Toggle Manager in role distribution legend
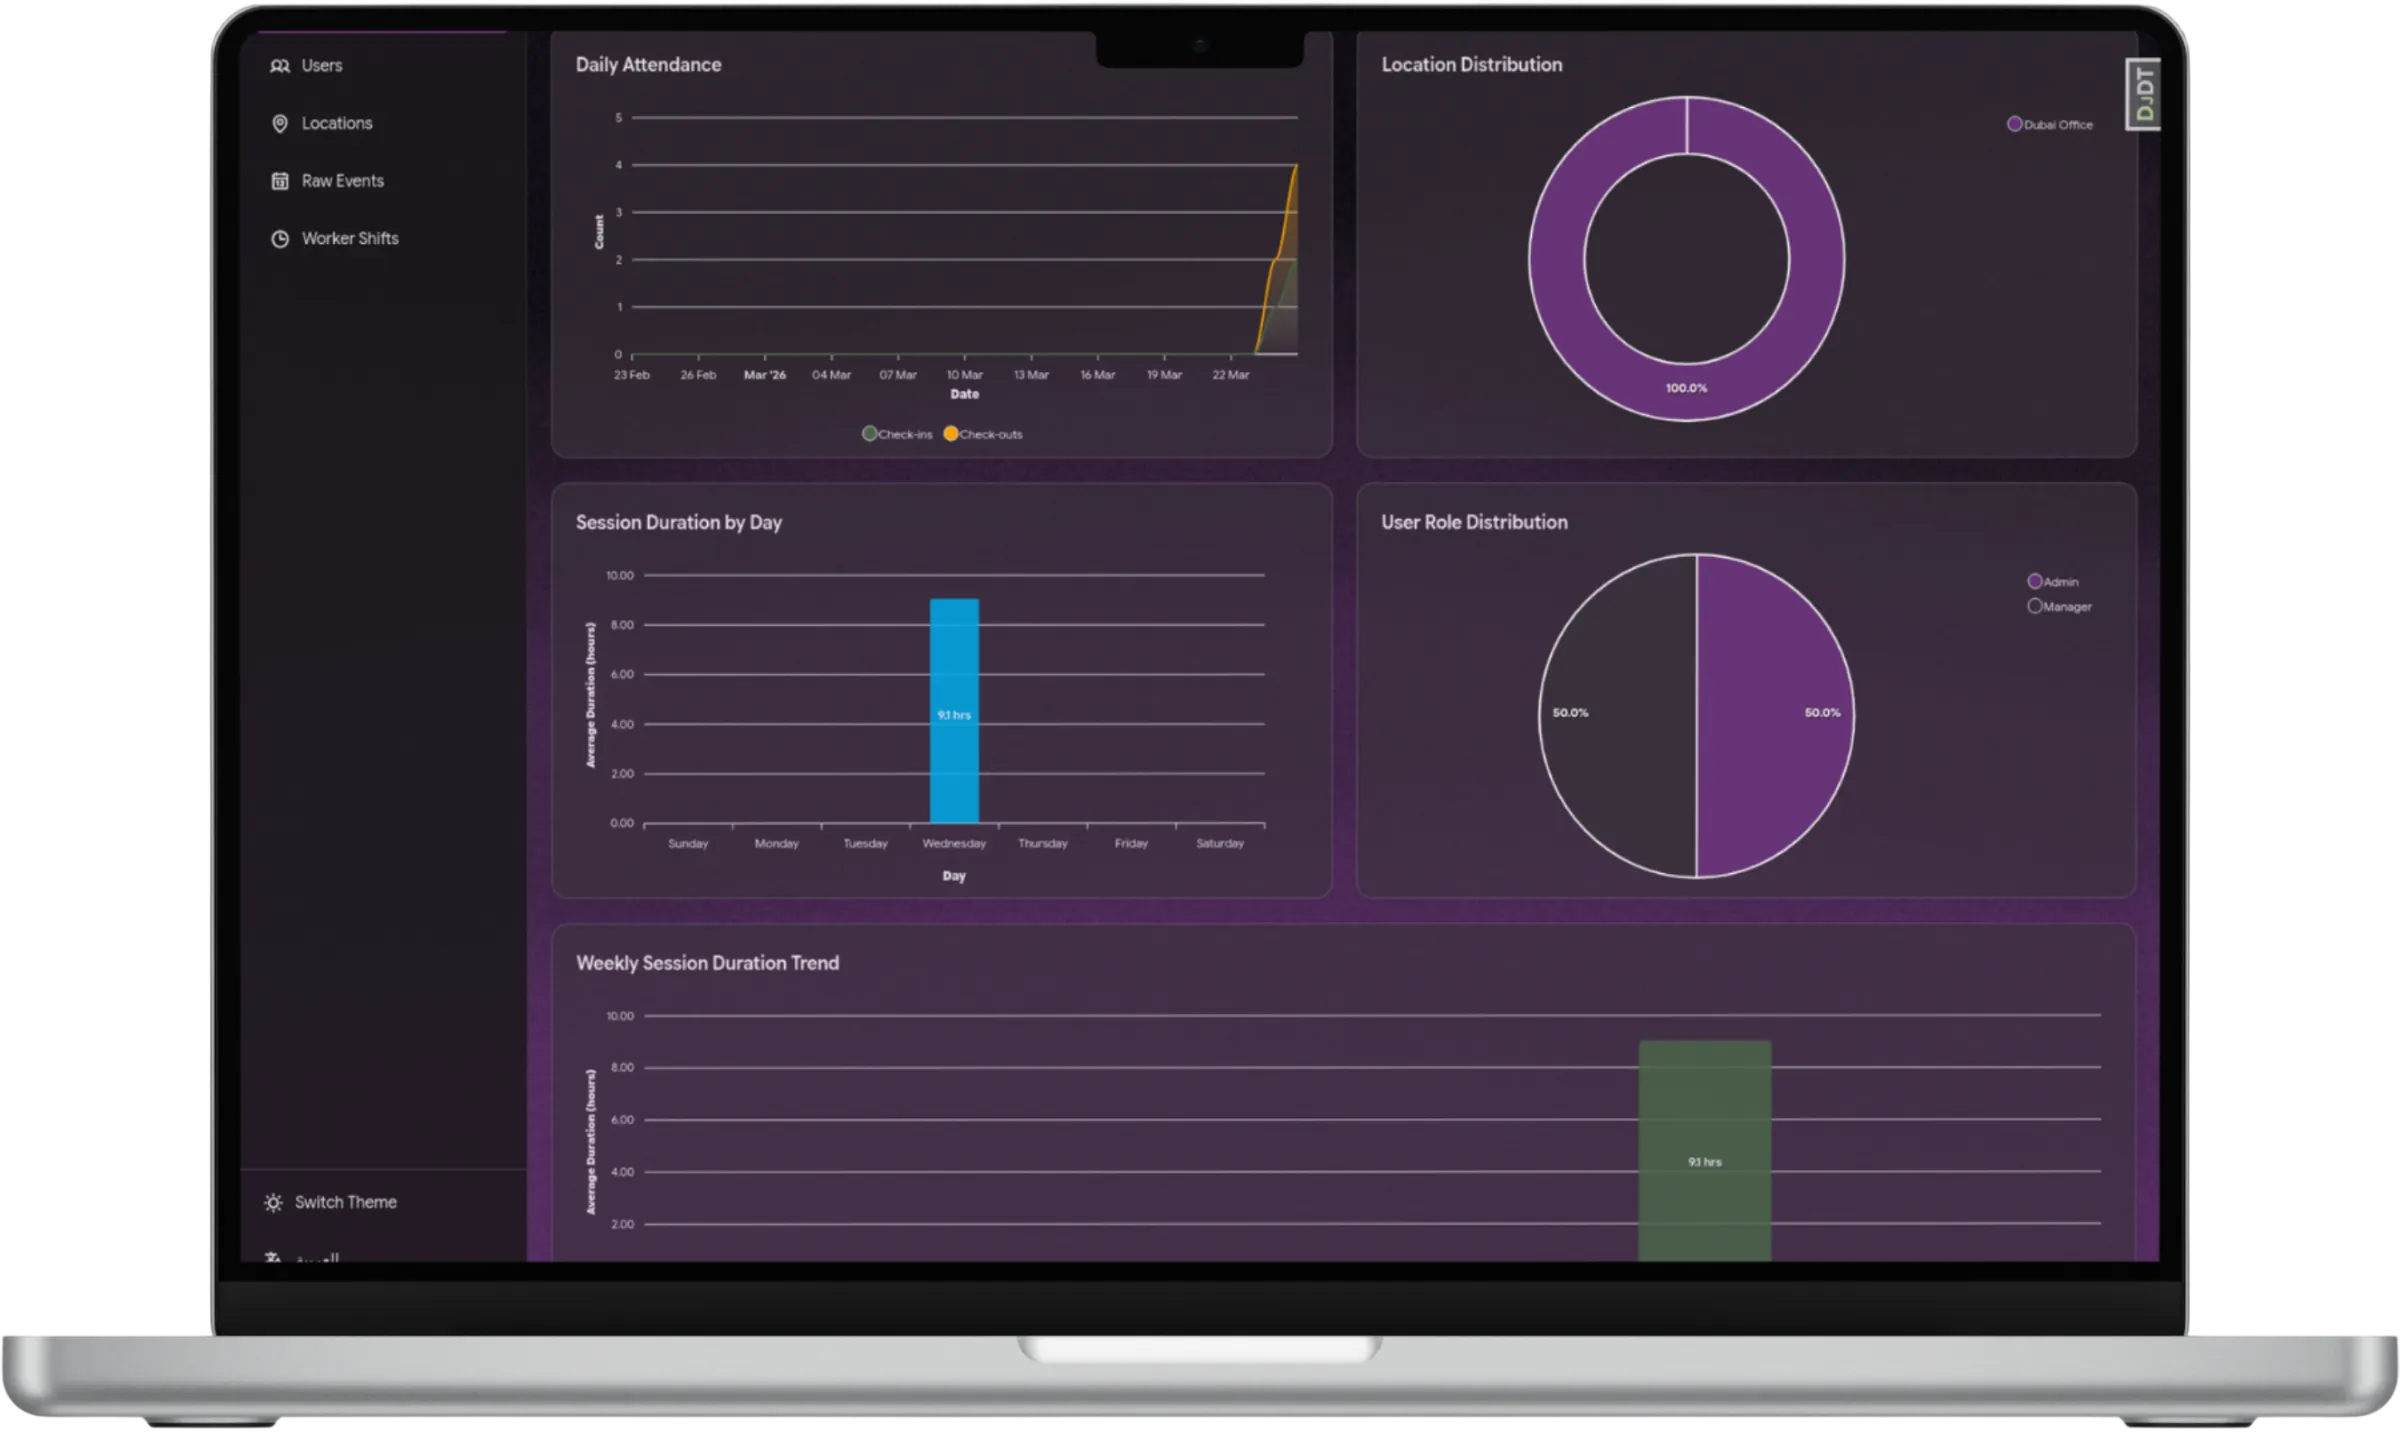 pos(2059,607)
